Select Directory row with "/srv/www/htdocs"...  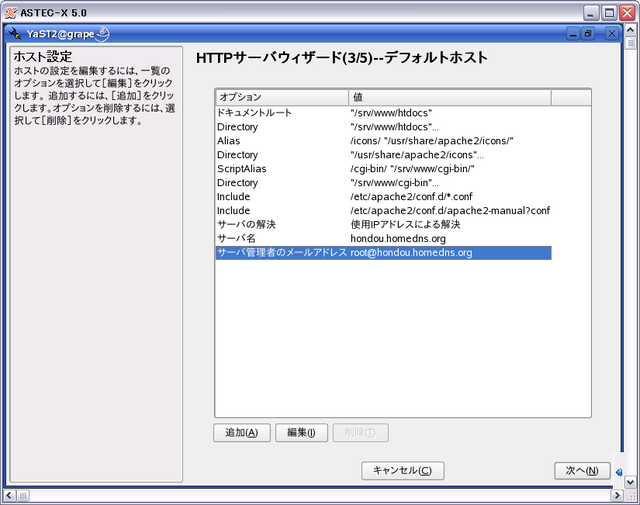click(383, 127)
